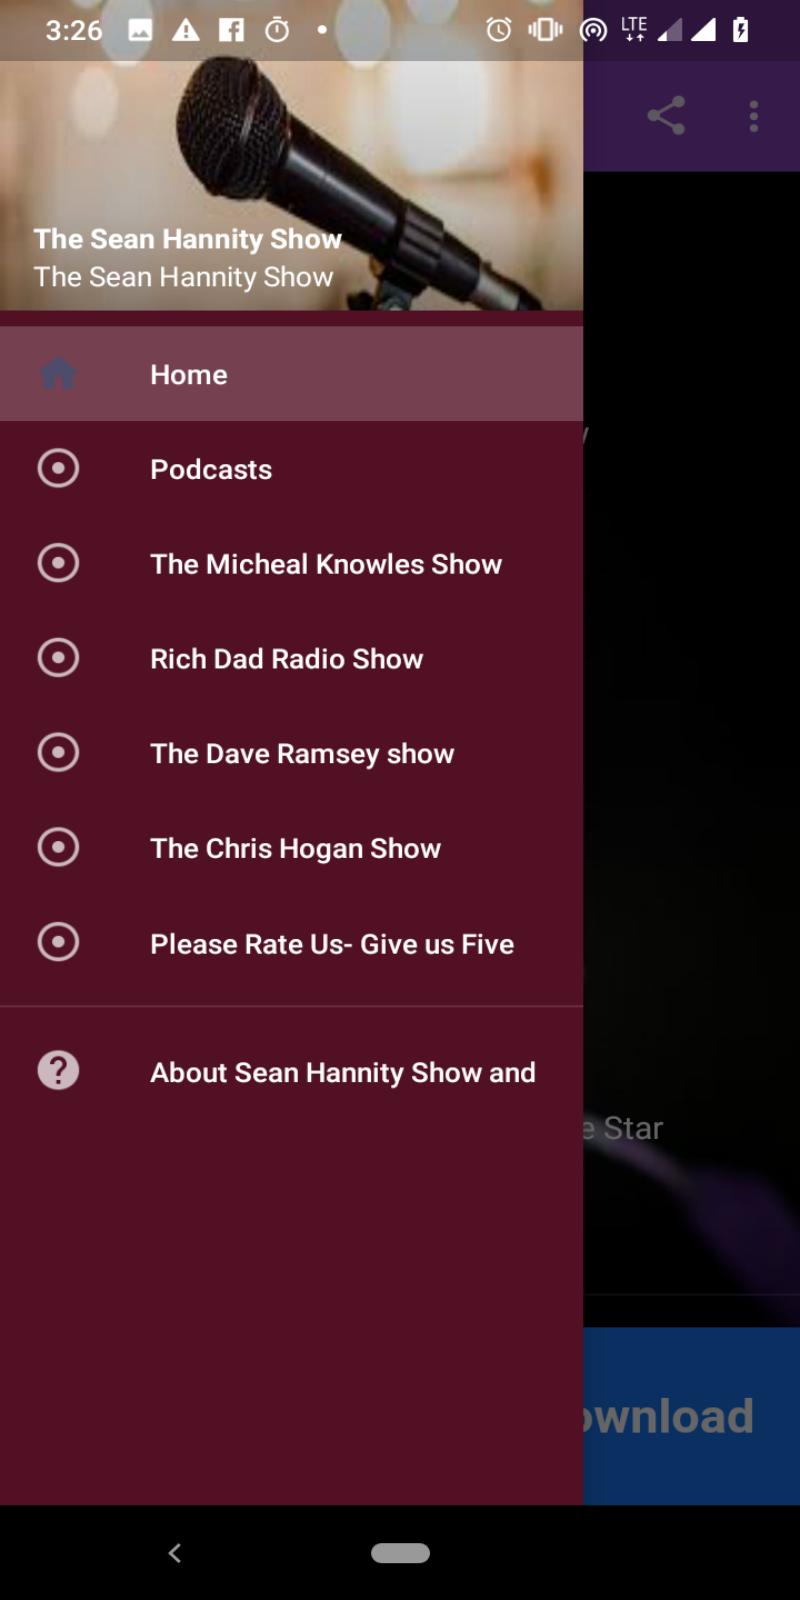This screenshot has width=800, height=1600.
Task: Tap the circle icon beside Please Rate Us
Action: (58, 942)
